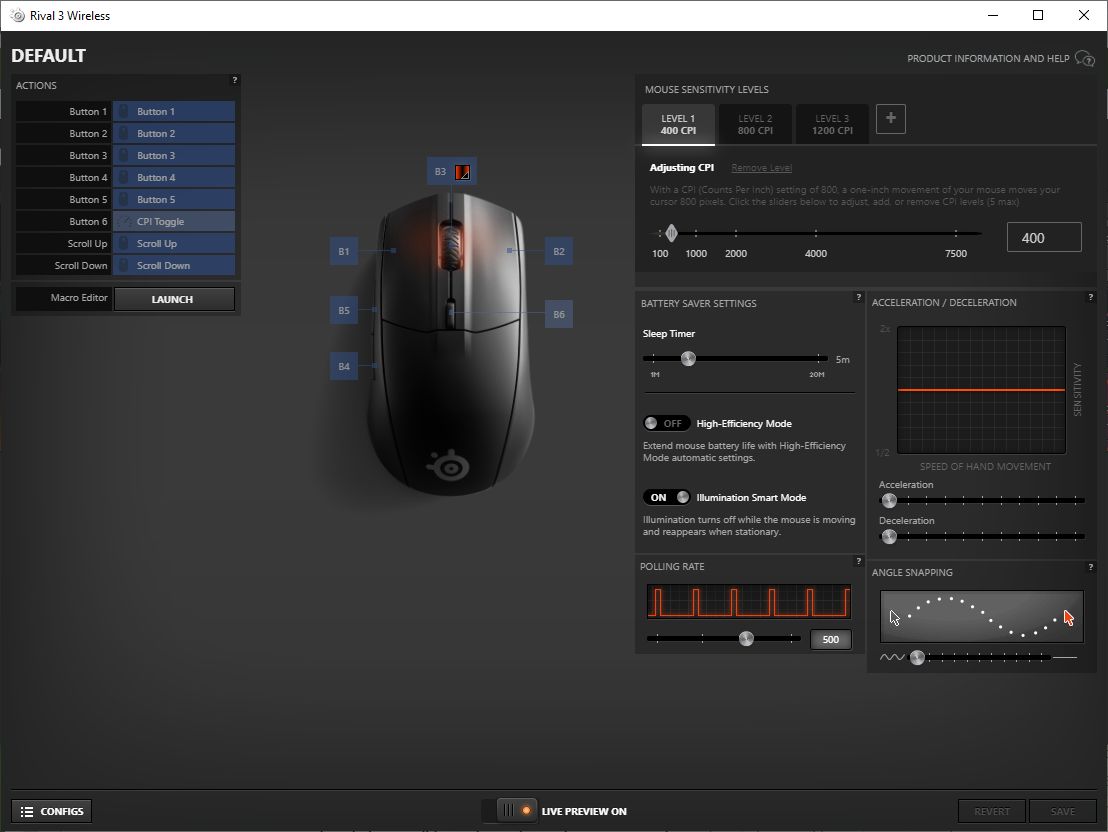The width and height of the screenshot is (1108, 832).
Task: Toggle High-Efficiency Mode switch
Action: 666,423
